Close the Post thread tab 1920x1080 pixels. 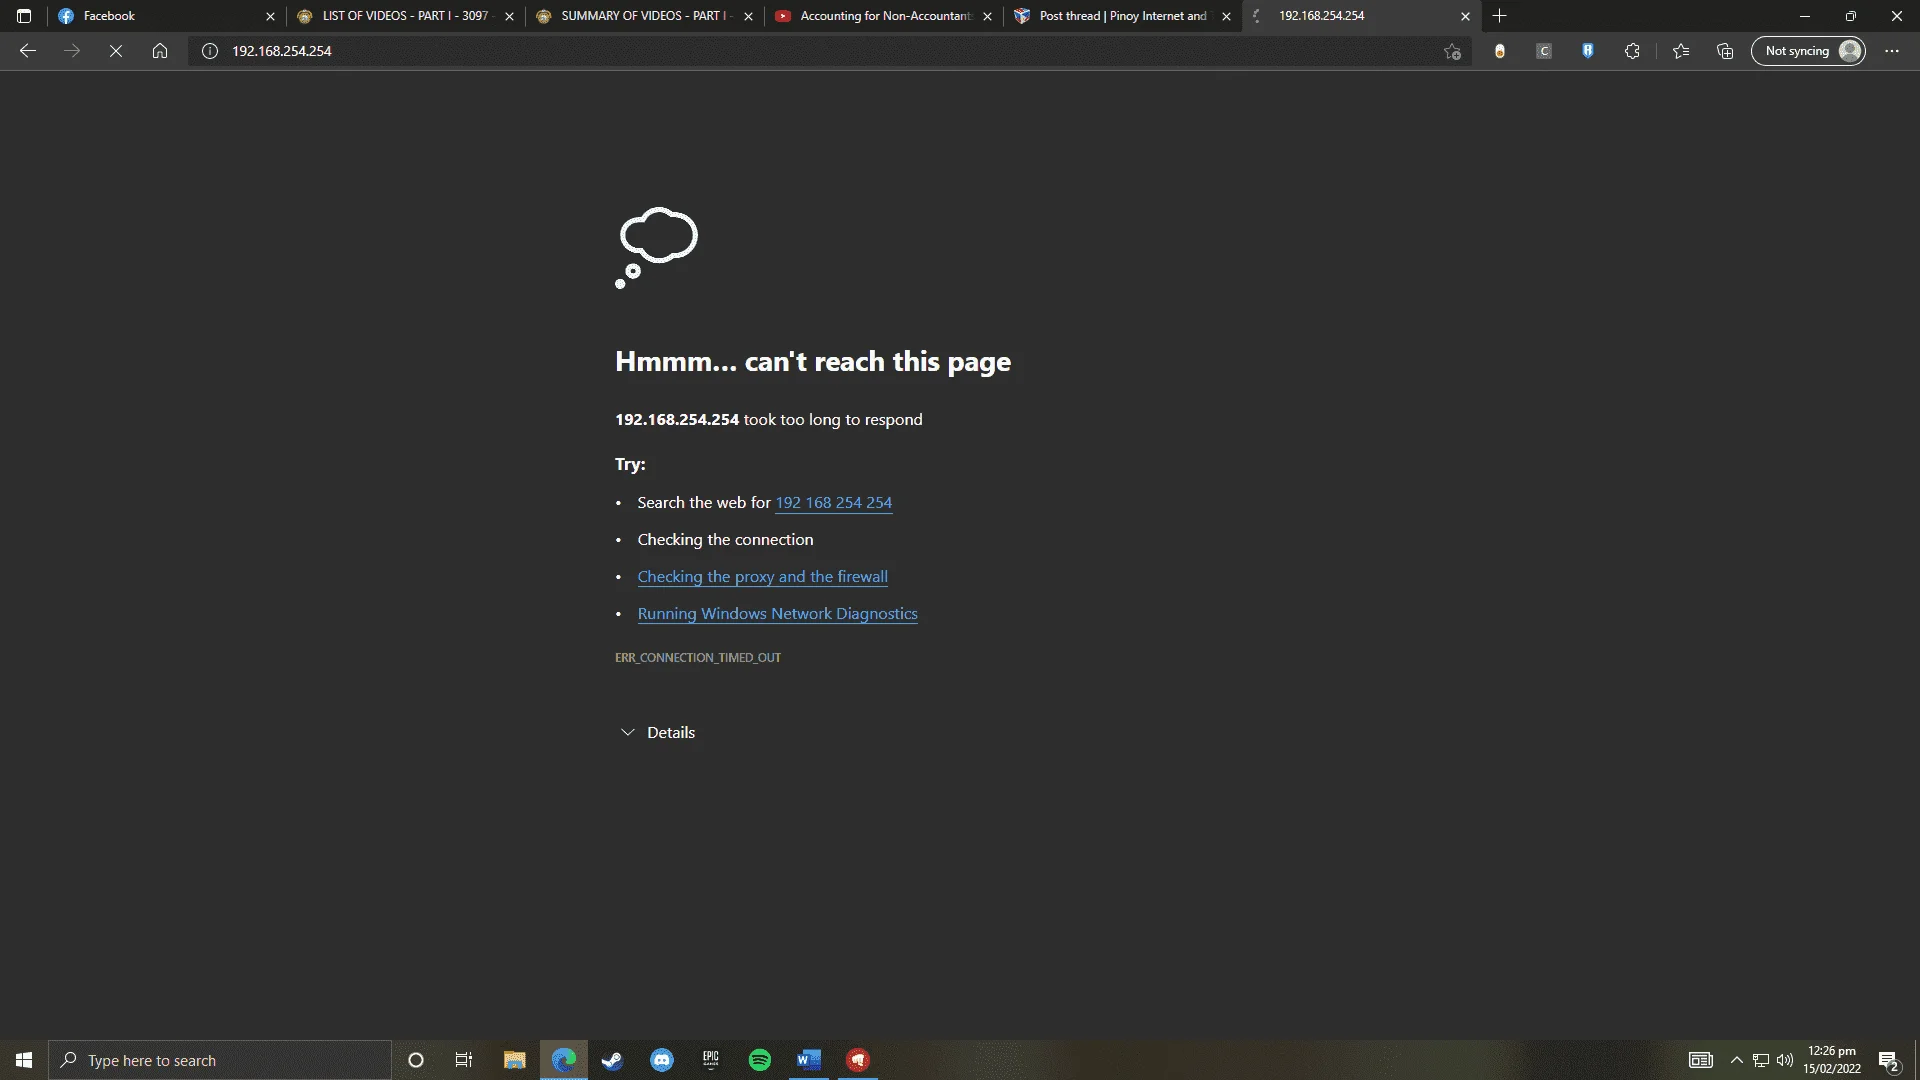pos(1226,16)
